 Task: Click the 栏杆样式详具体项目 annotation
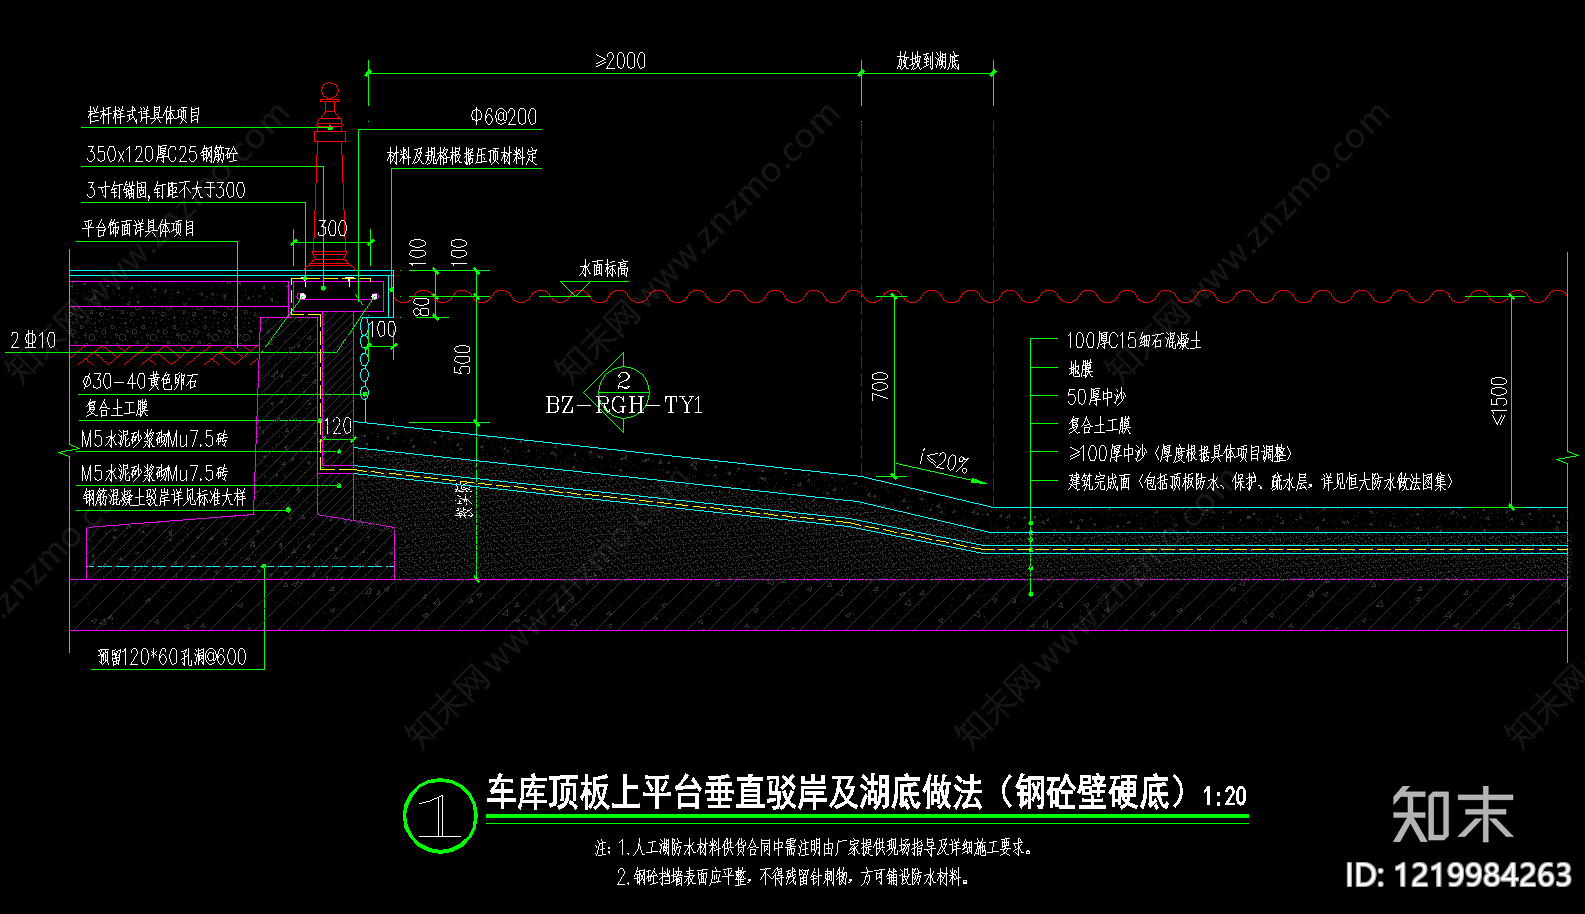tap(144, 115)
